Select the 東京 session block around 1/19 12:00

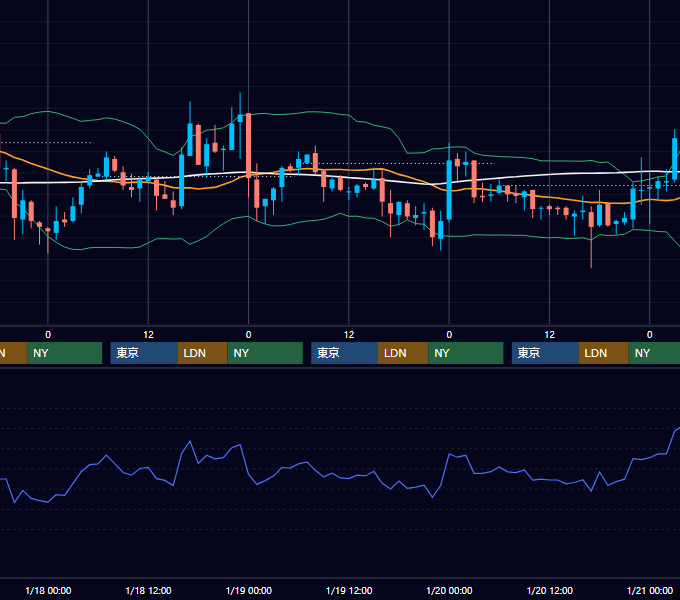coord(344,353)
